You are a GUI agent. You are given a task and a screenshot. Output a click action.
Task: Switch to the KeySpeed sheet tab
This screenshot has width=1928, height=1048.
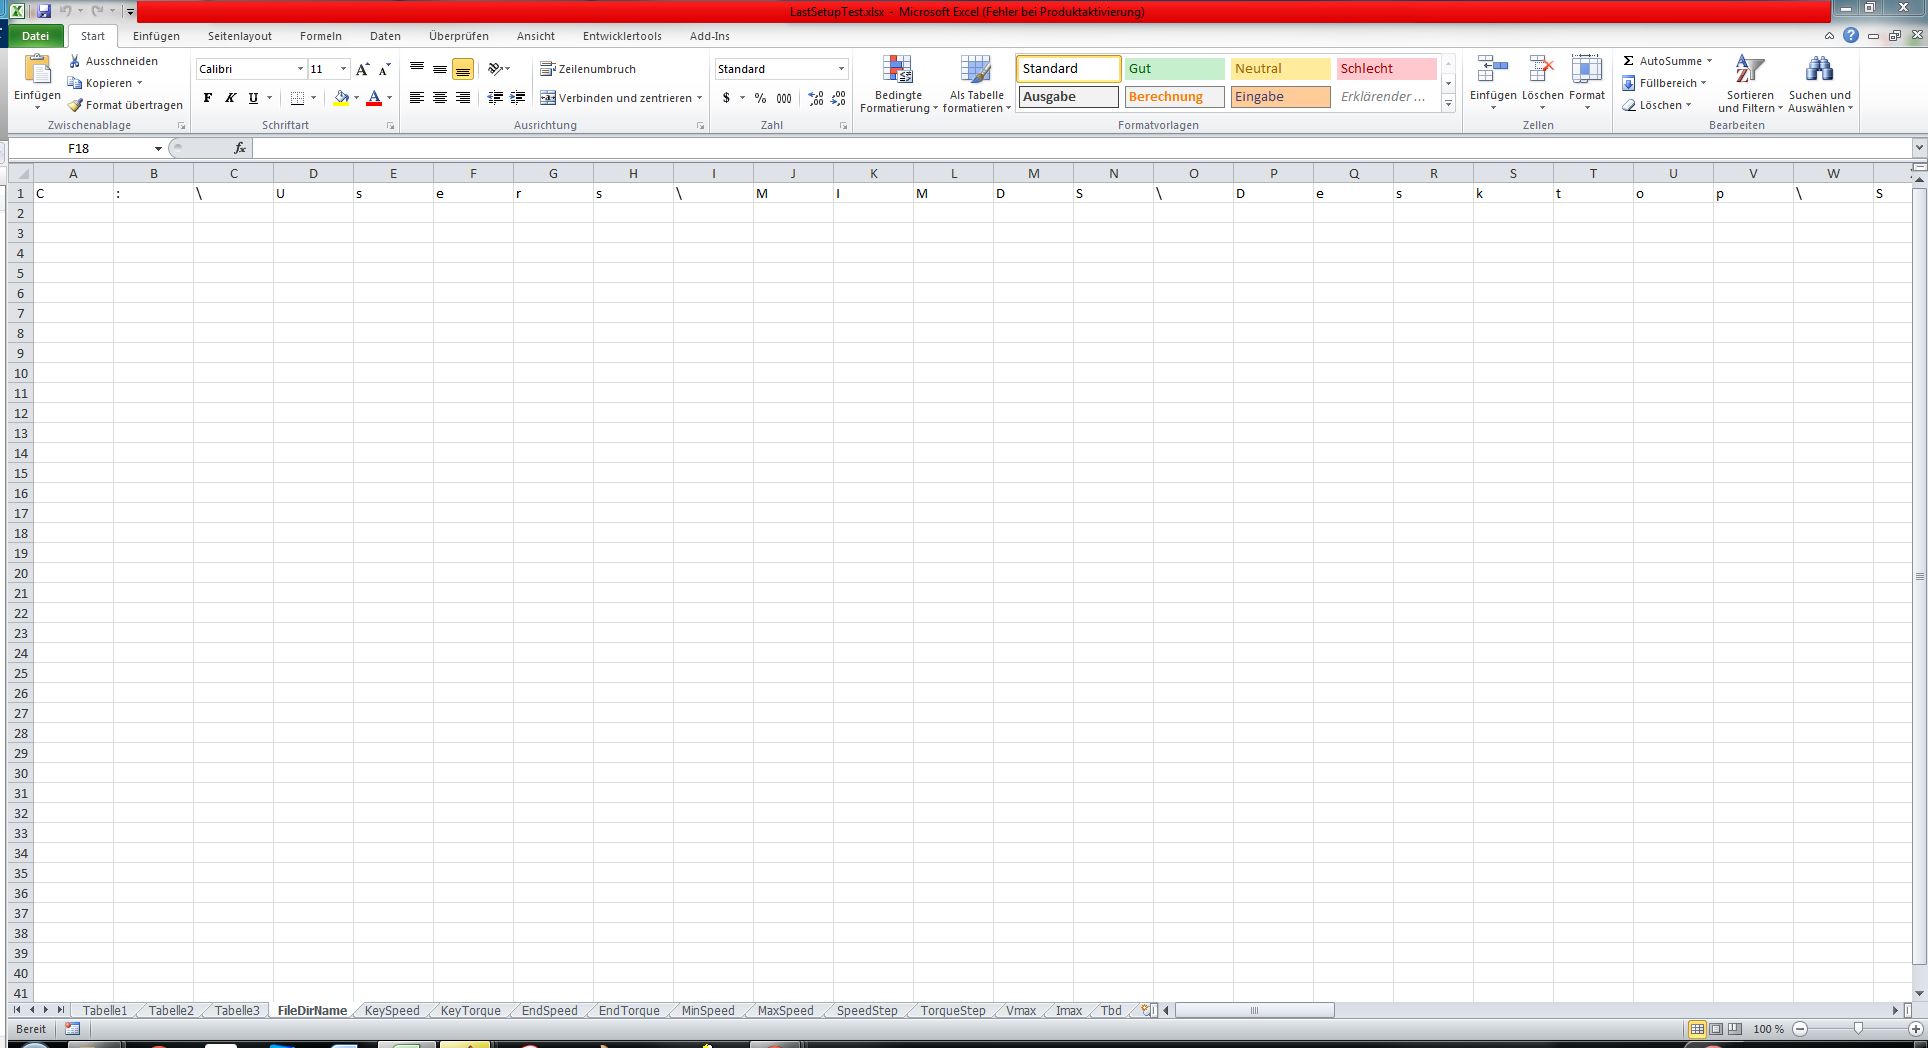[x=392, y=1011]
